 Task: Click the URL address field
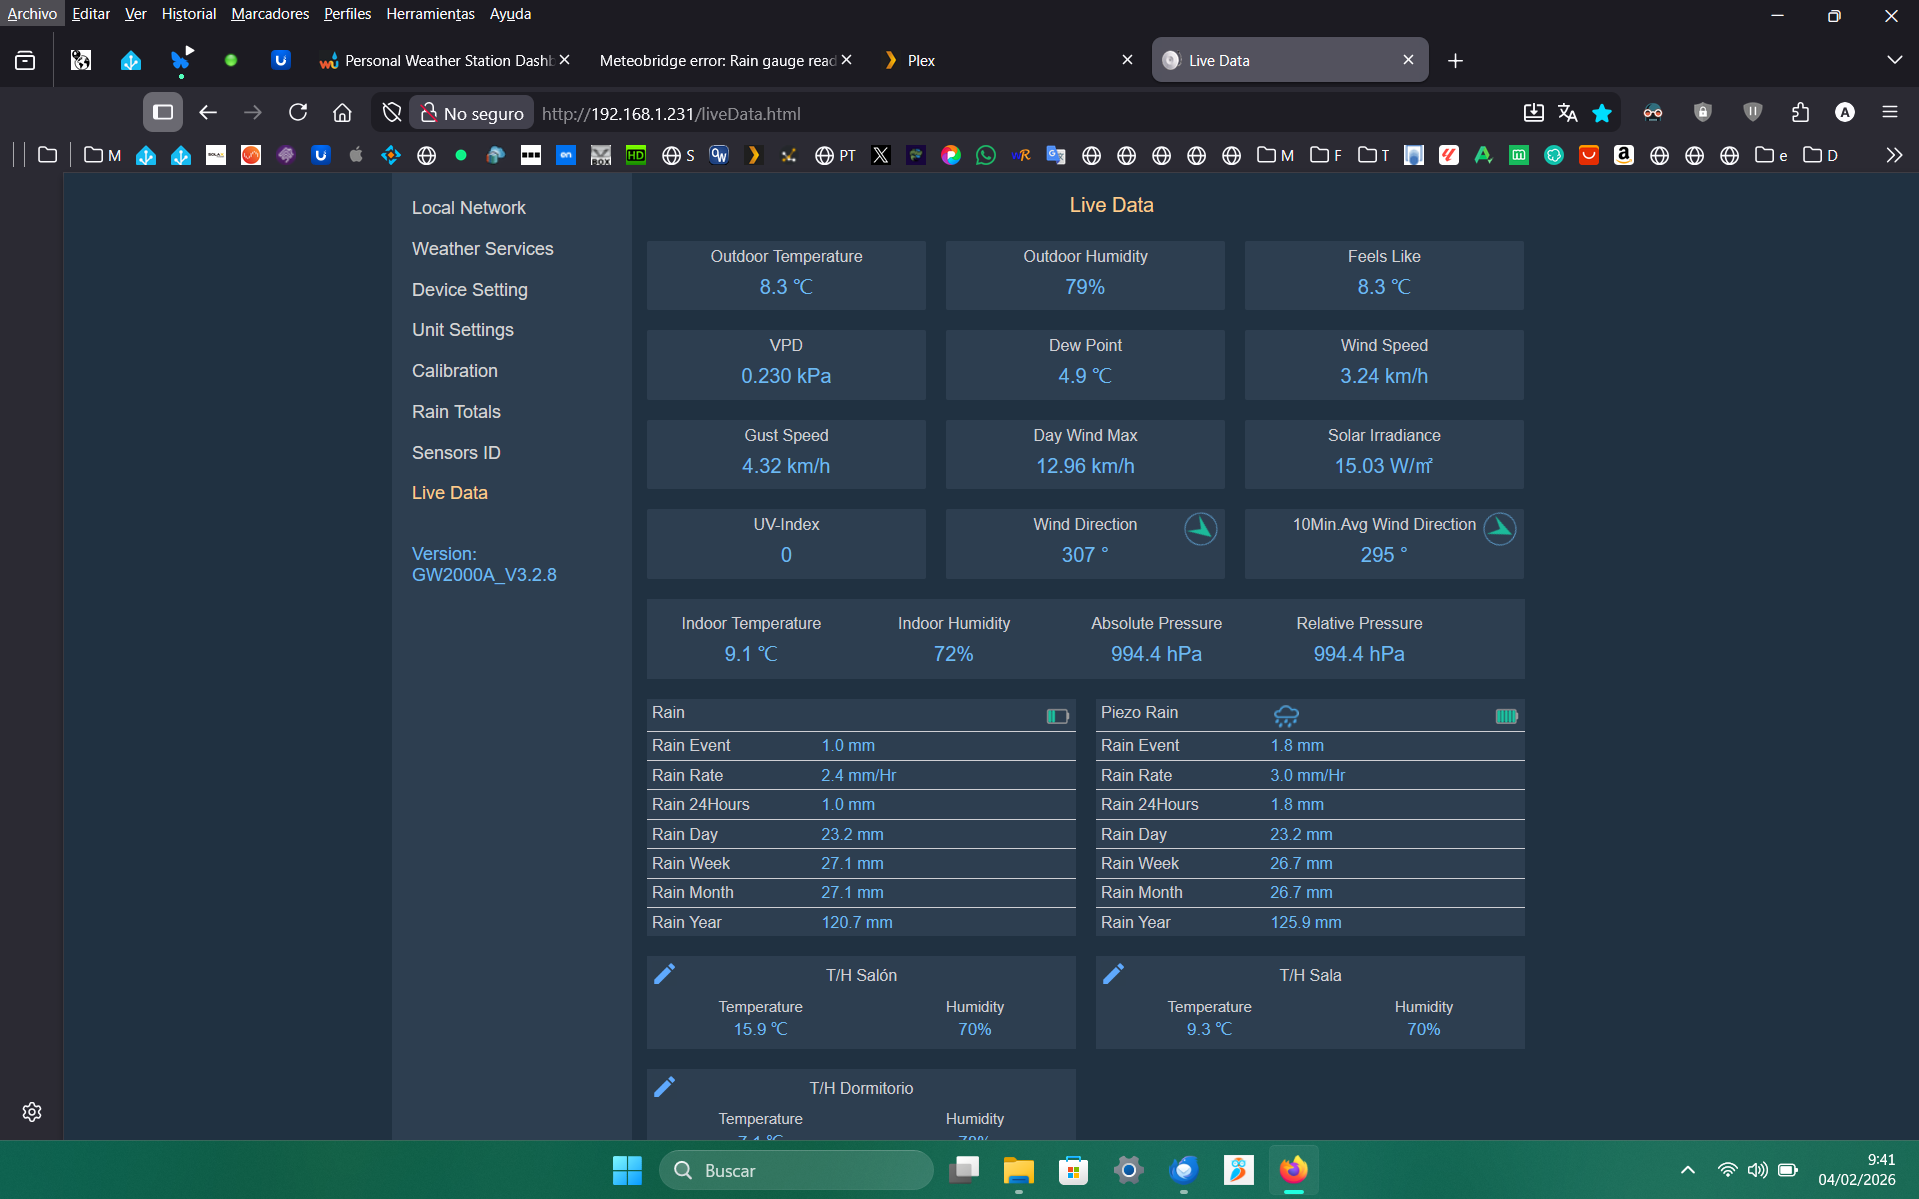900,114
